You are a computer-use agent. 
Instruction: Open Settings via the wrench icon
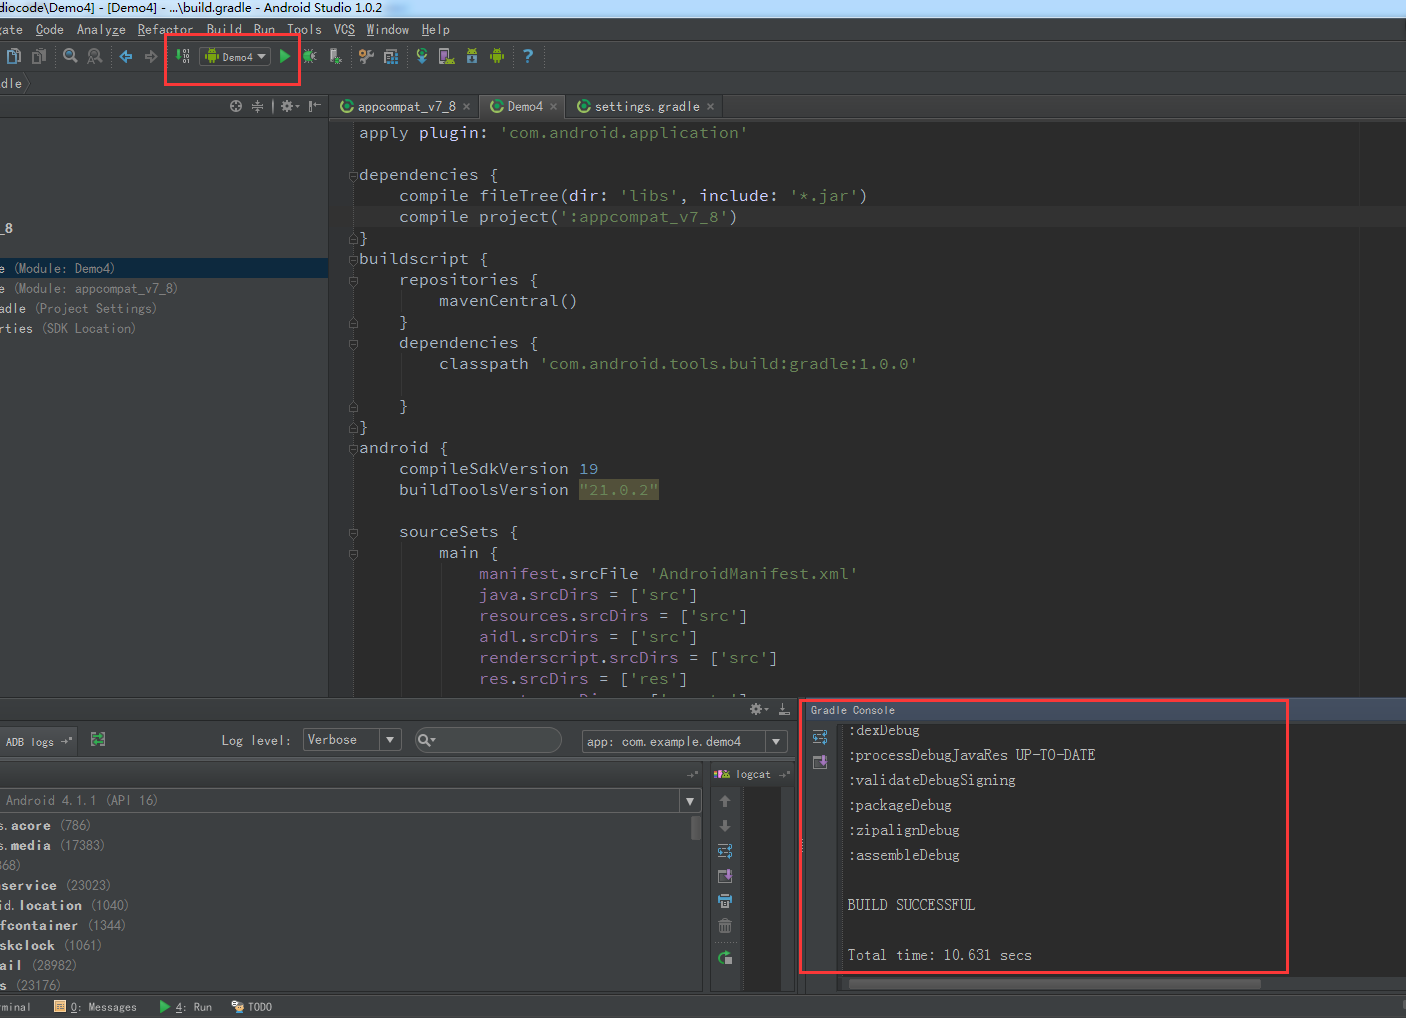click(x=366, y=56)
